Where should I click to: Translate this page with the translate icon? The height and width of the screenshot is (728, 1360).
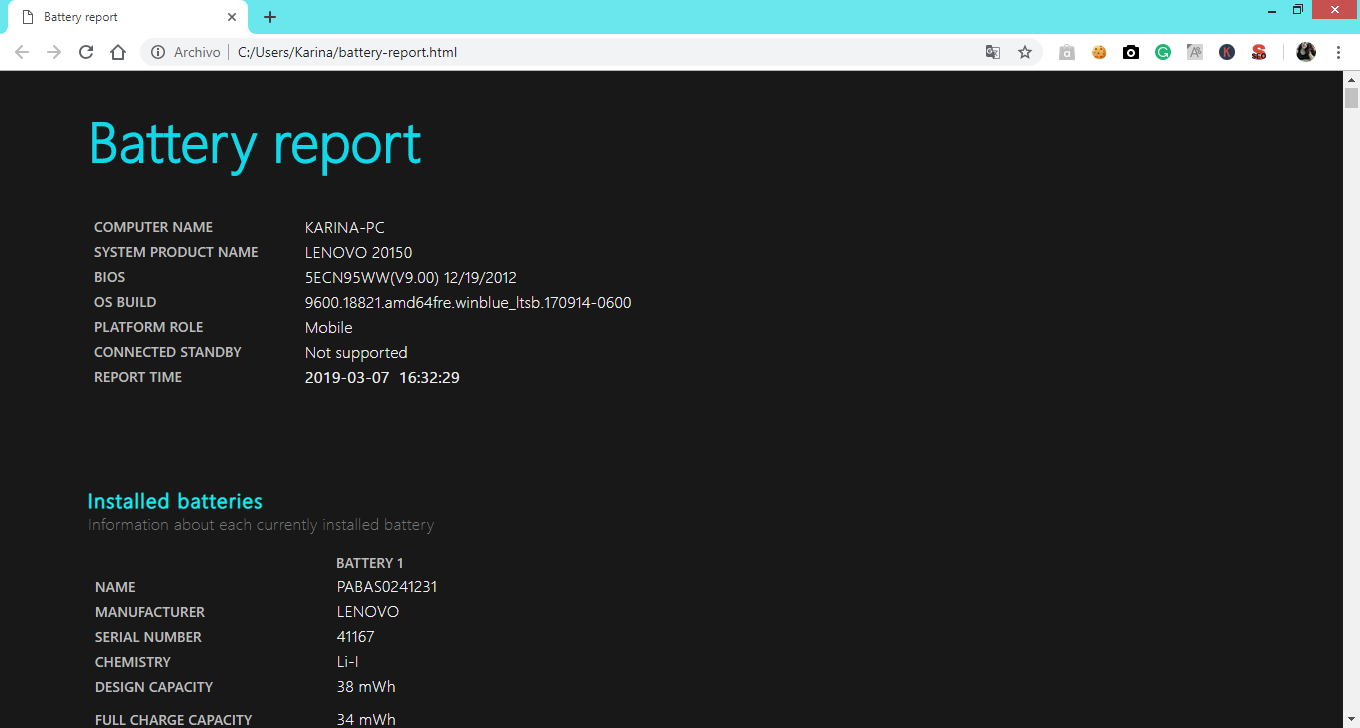pos(993,52)
